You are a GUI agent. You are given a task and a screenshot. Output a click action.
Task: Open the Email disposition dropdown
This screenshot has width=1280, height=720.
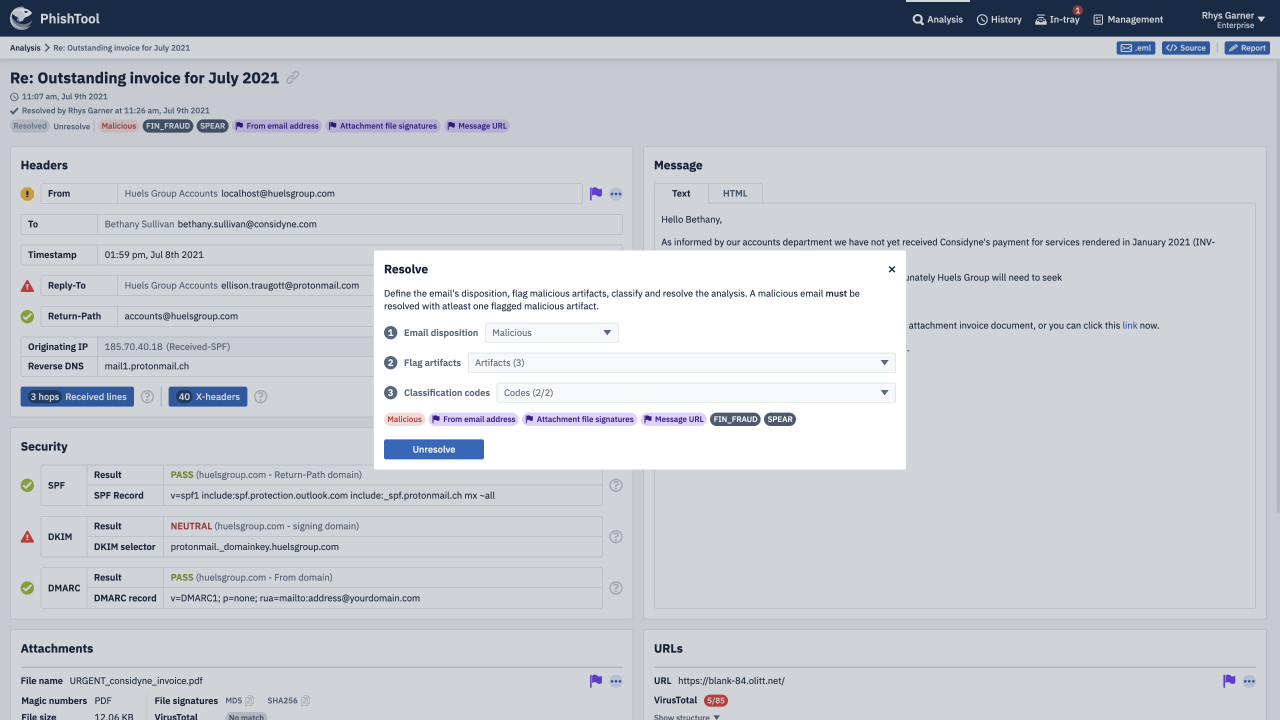click(552, 333)
